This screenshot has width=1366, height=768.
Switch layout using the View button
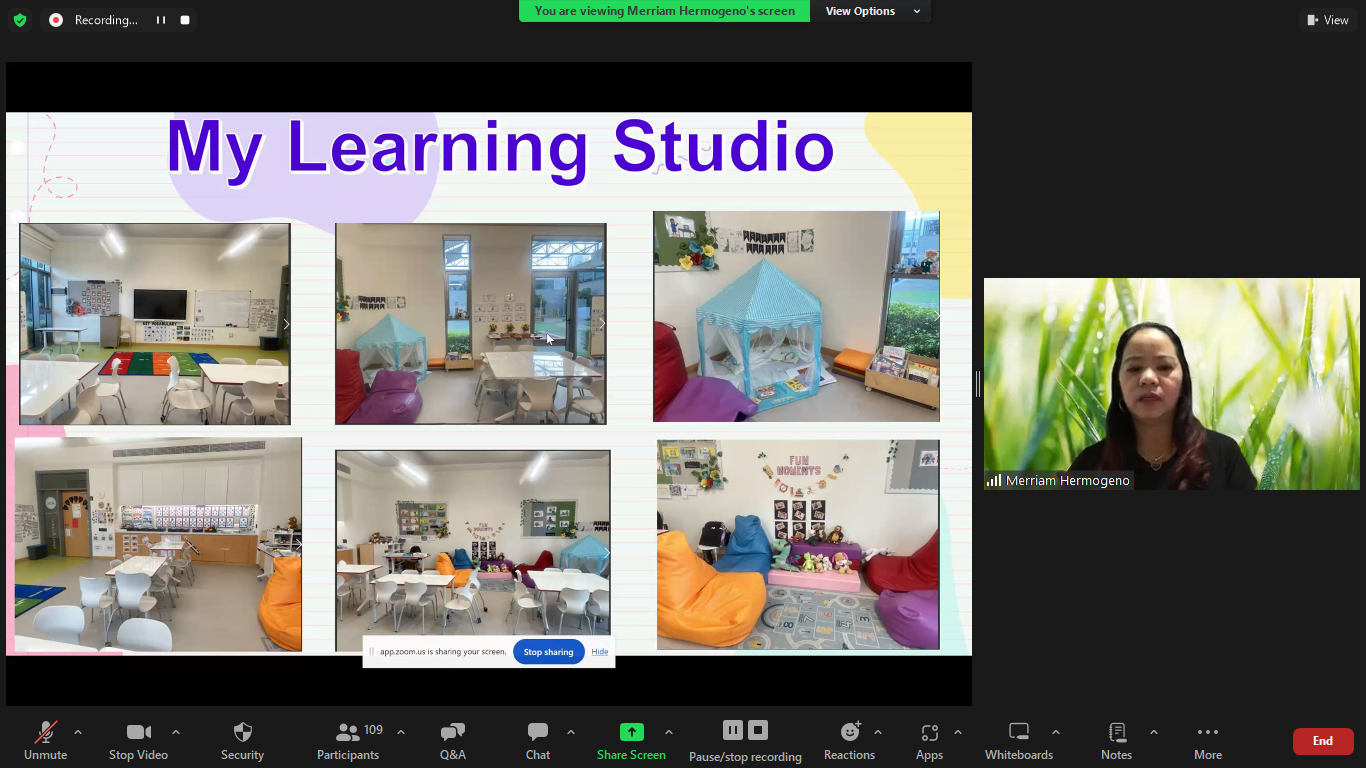(x=1328, y=20)
